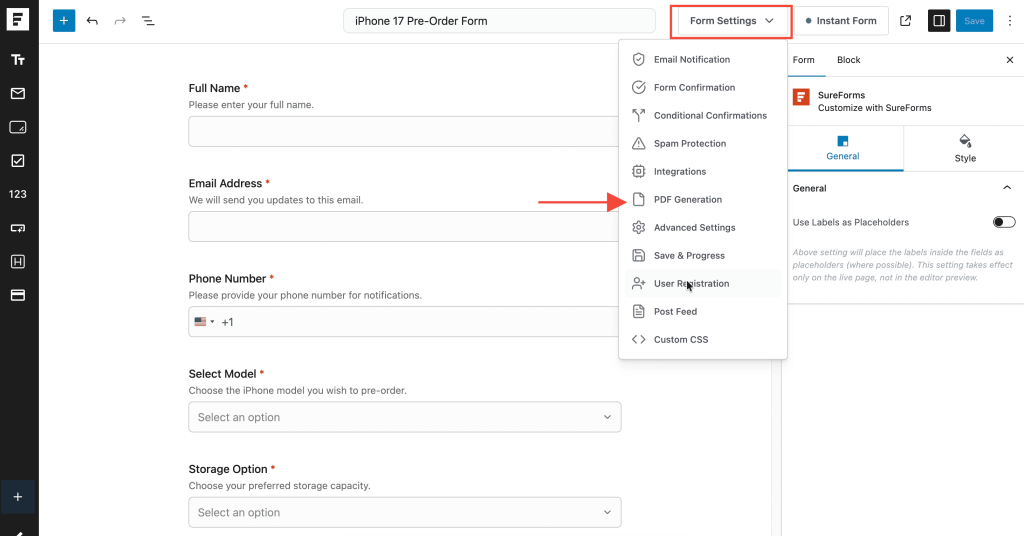
Task: Click the Instant Form button
Action: (841, 21)
